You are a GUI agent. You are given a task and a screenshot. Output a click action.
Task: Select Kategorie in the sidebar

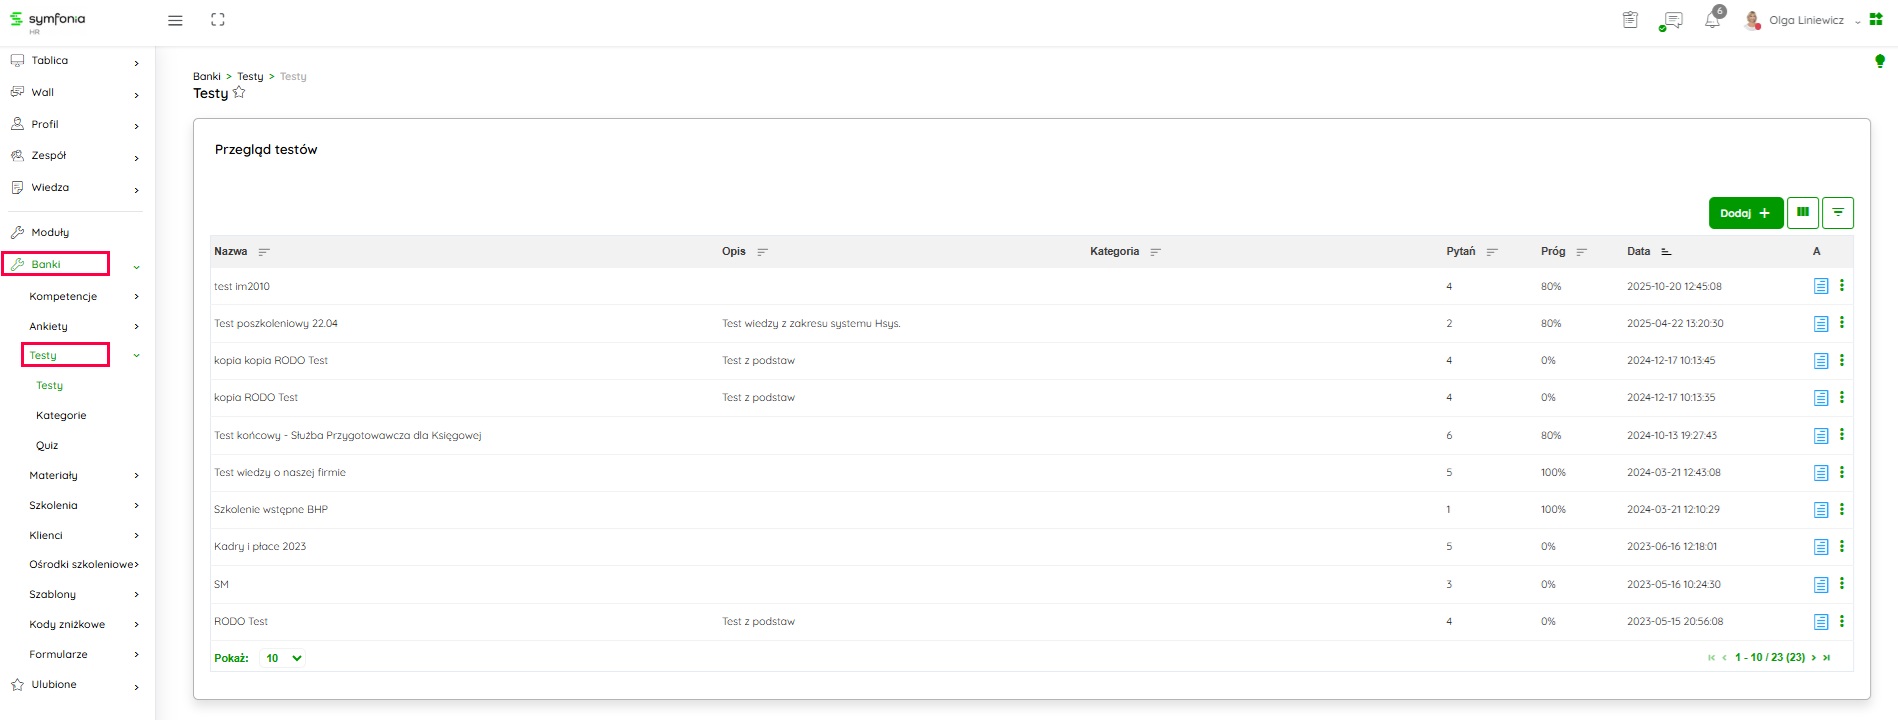(x=61, y=415)
